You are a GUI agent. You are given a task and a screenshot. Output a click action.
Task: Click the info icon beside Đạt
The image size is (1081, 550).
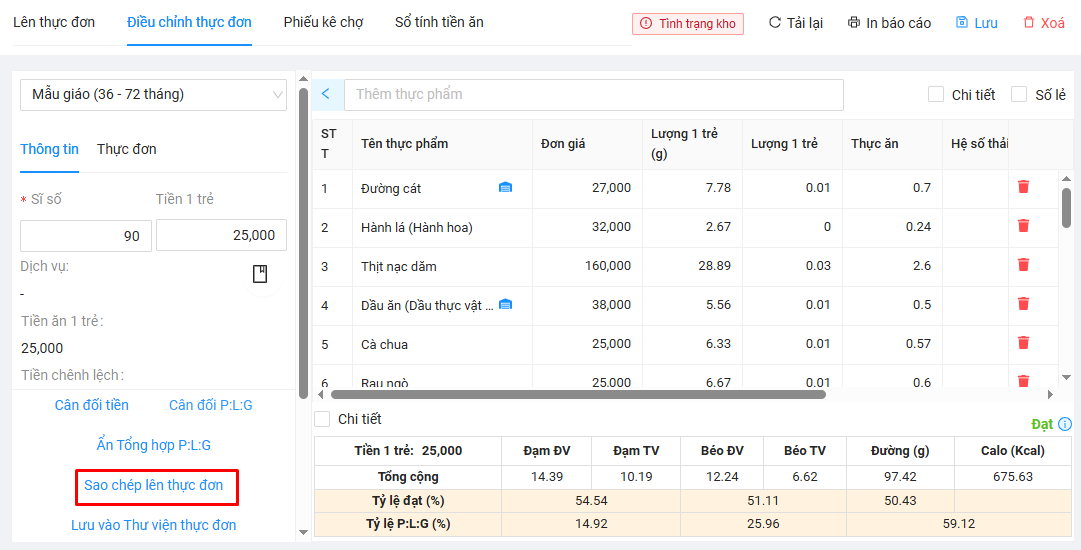1065,424
